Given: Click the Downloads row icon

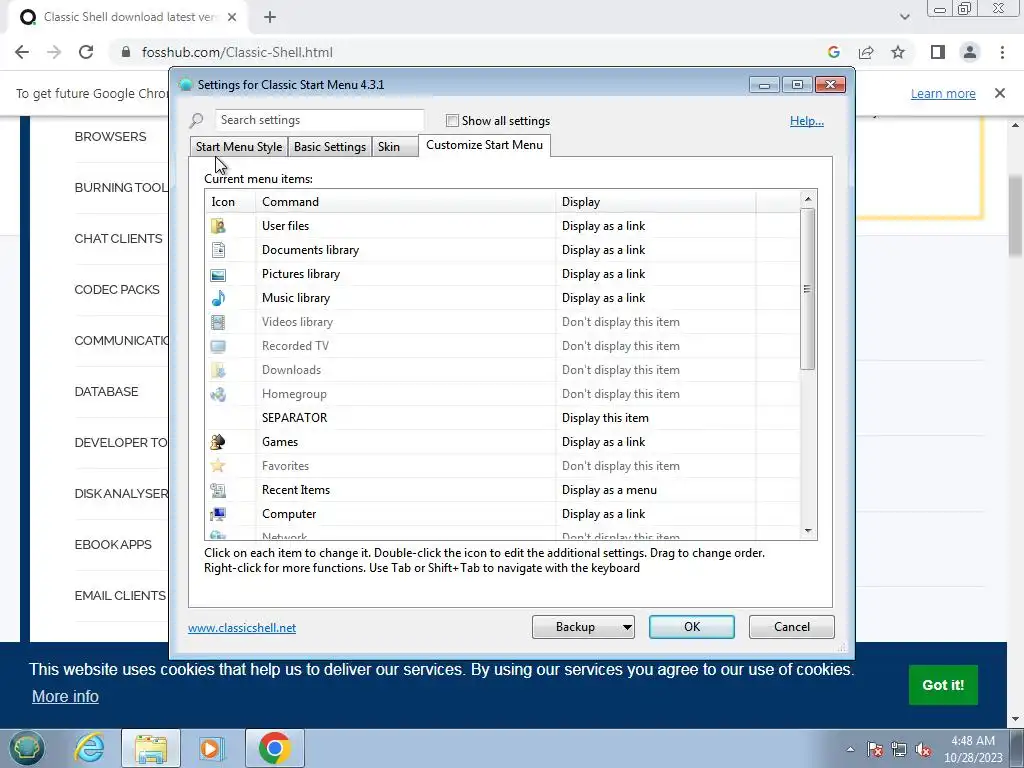Looking at the screenshot, I should point(218,370).
